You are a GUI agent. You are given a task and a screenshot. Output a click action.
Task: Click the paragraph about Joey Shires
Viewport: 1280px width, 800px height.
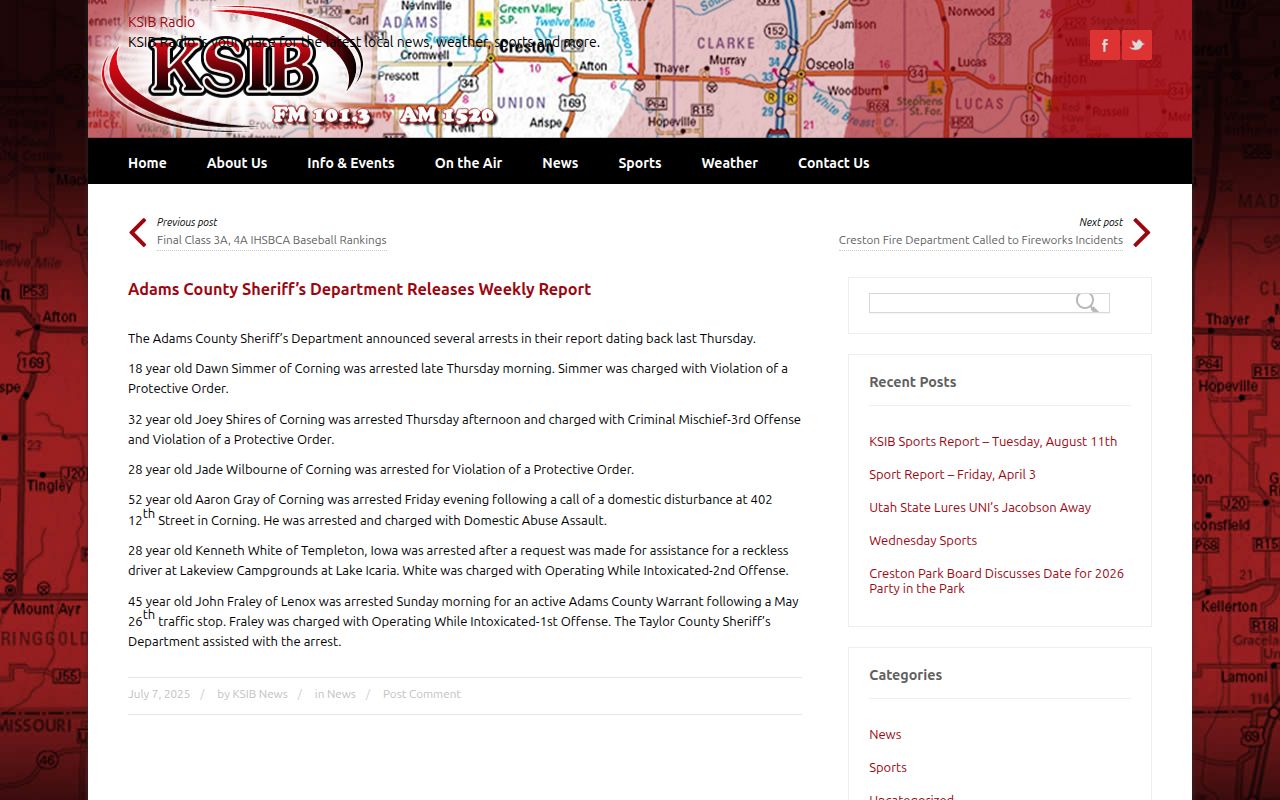coord(464,429)
